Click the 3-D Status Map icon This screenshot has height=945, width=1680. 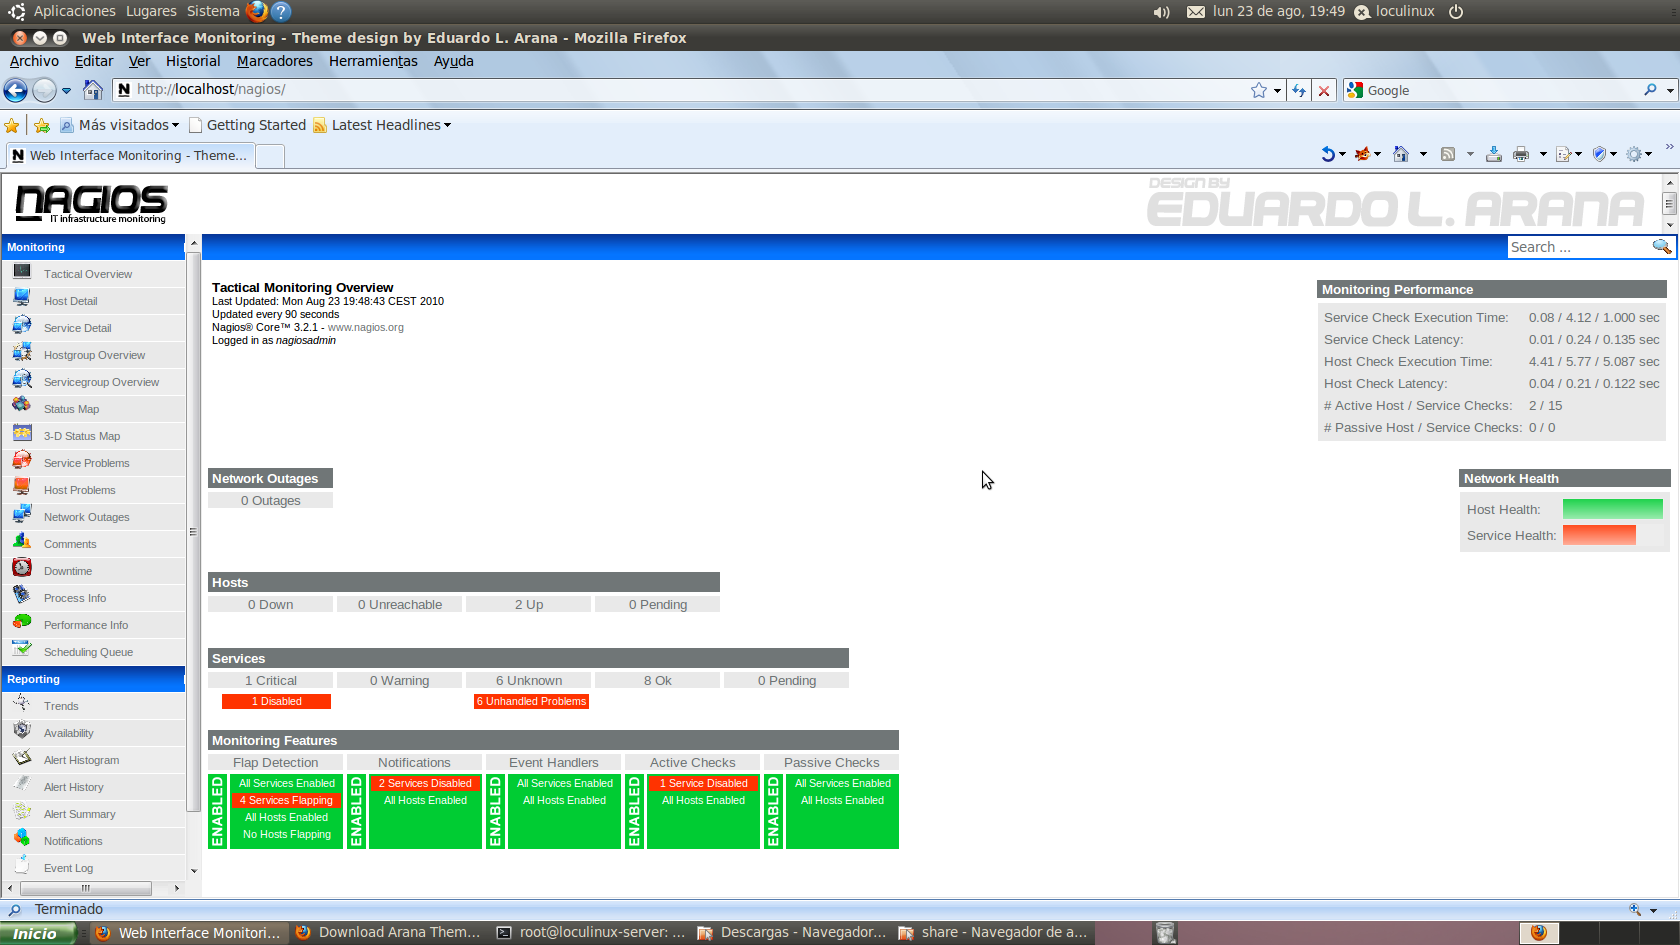pyautogui.click(x=22, y=434)
